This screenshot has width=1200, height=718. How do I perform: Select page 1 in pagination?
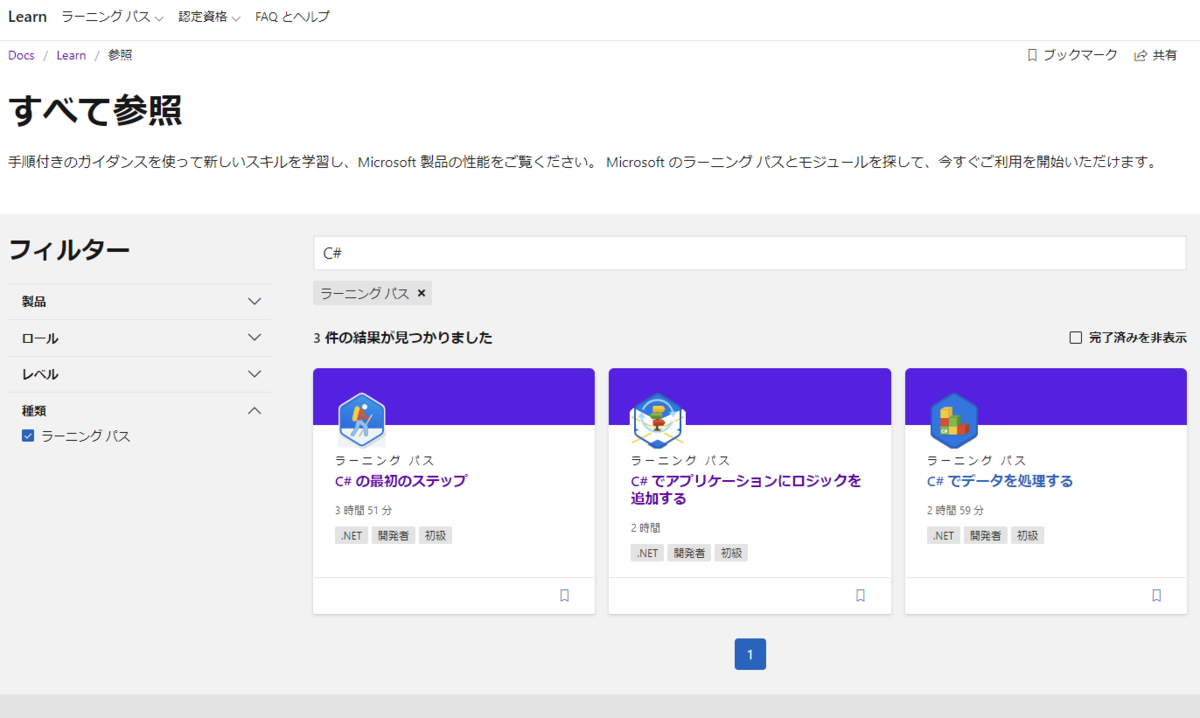[x=750, y=654]
